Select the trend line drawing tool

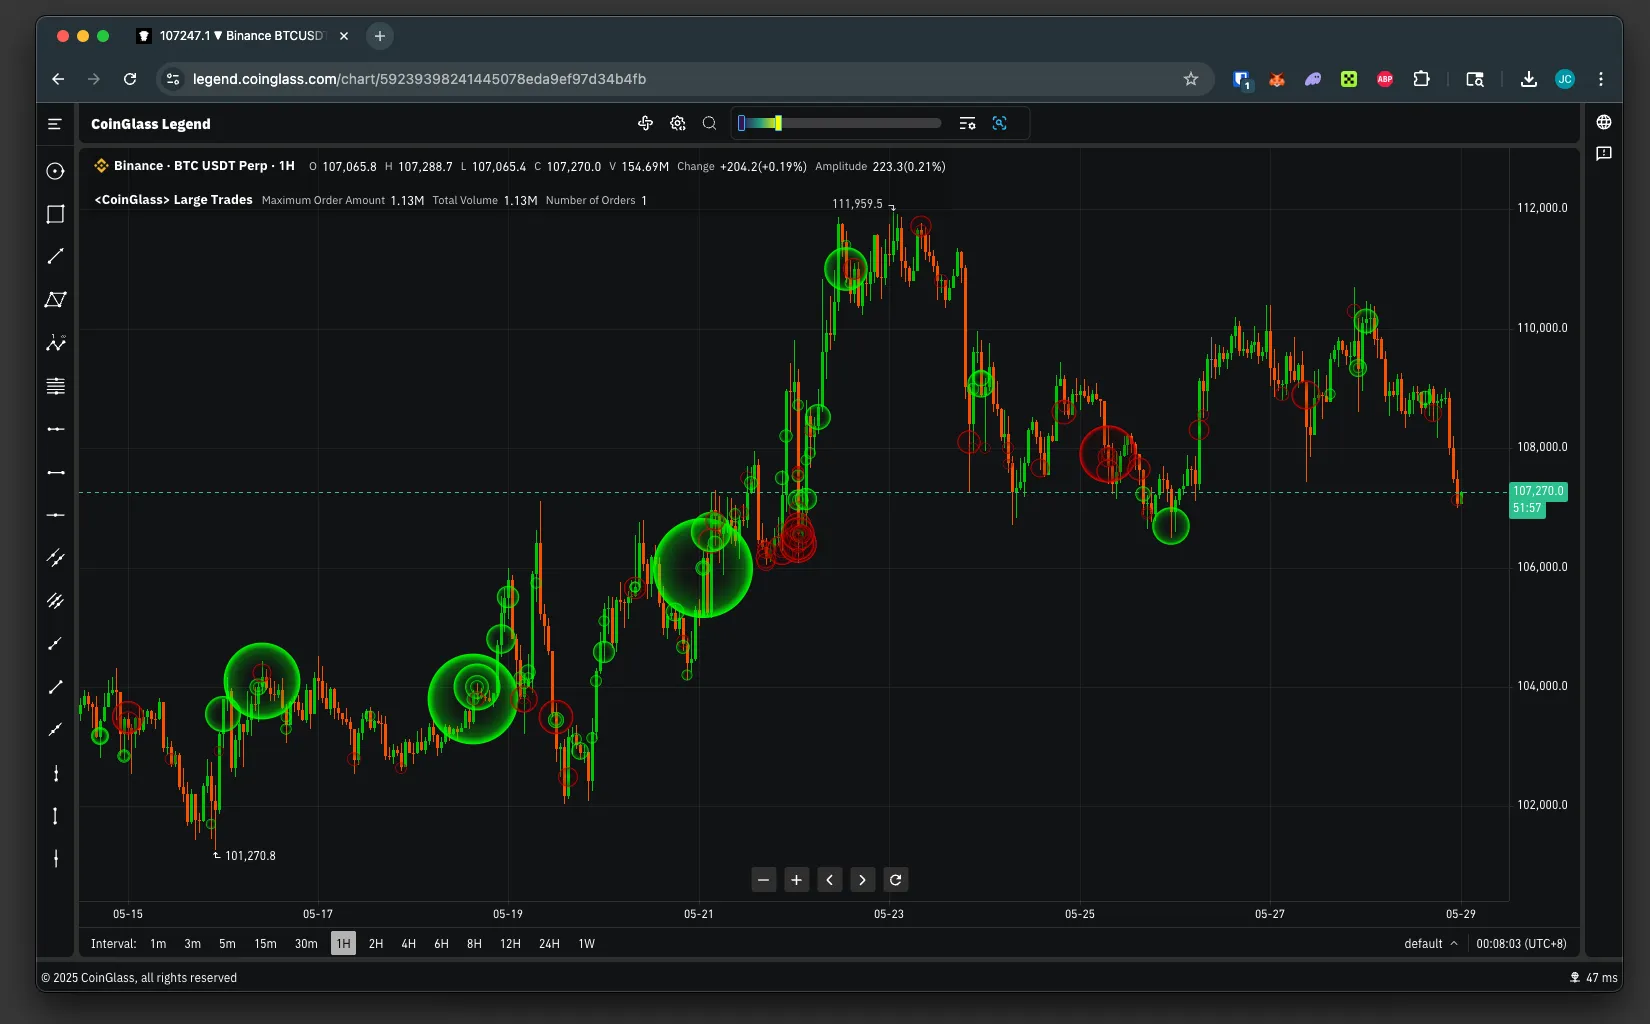pyautogui.click(x=55, y=257)
